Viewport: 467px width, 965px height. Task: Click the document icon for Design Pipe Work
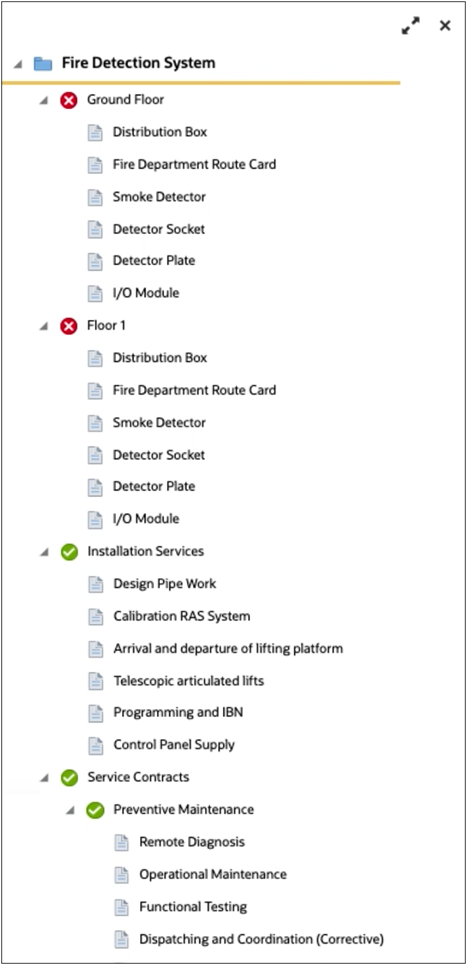coord(95,584)
